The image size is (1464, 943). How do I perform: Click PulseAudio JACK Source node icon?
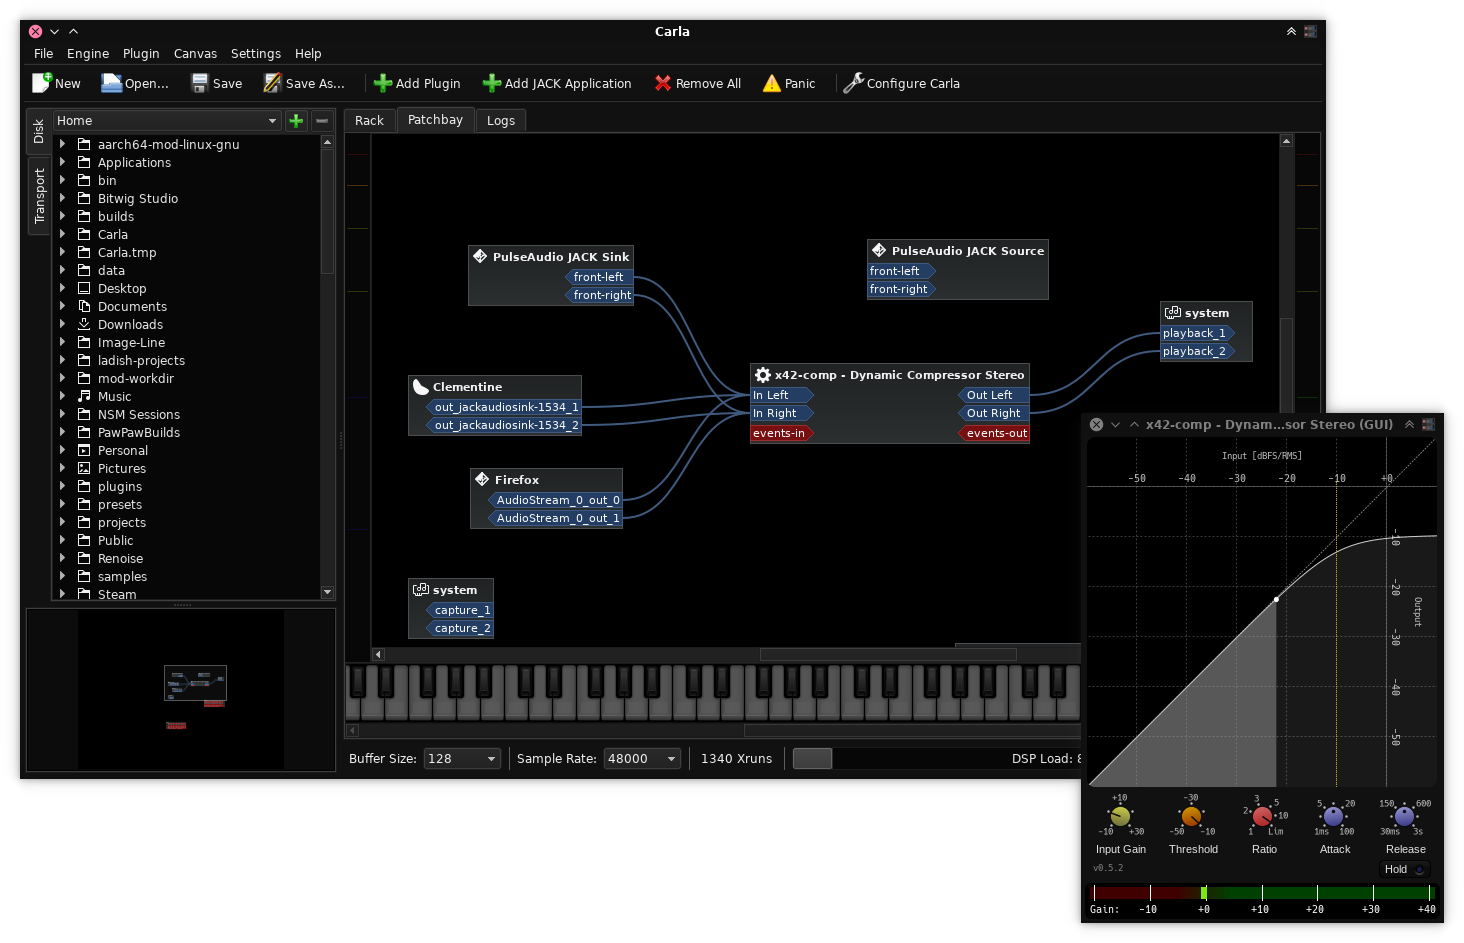point(879,250)
